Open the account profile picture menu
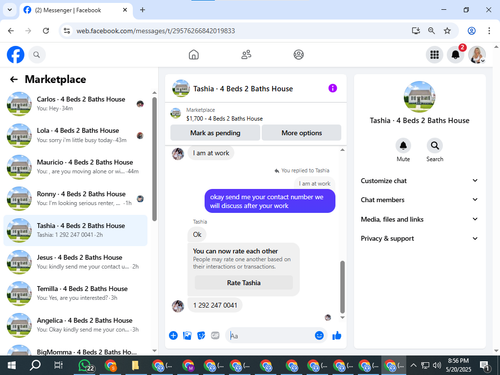 tap(477, 55)
